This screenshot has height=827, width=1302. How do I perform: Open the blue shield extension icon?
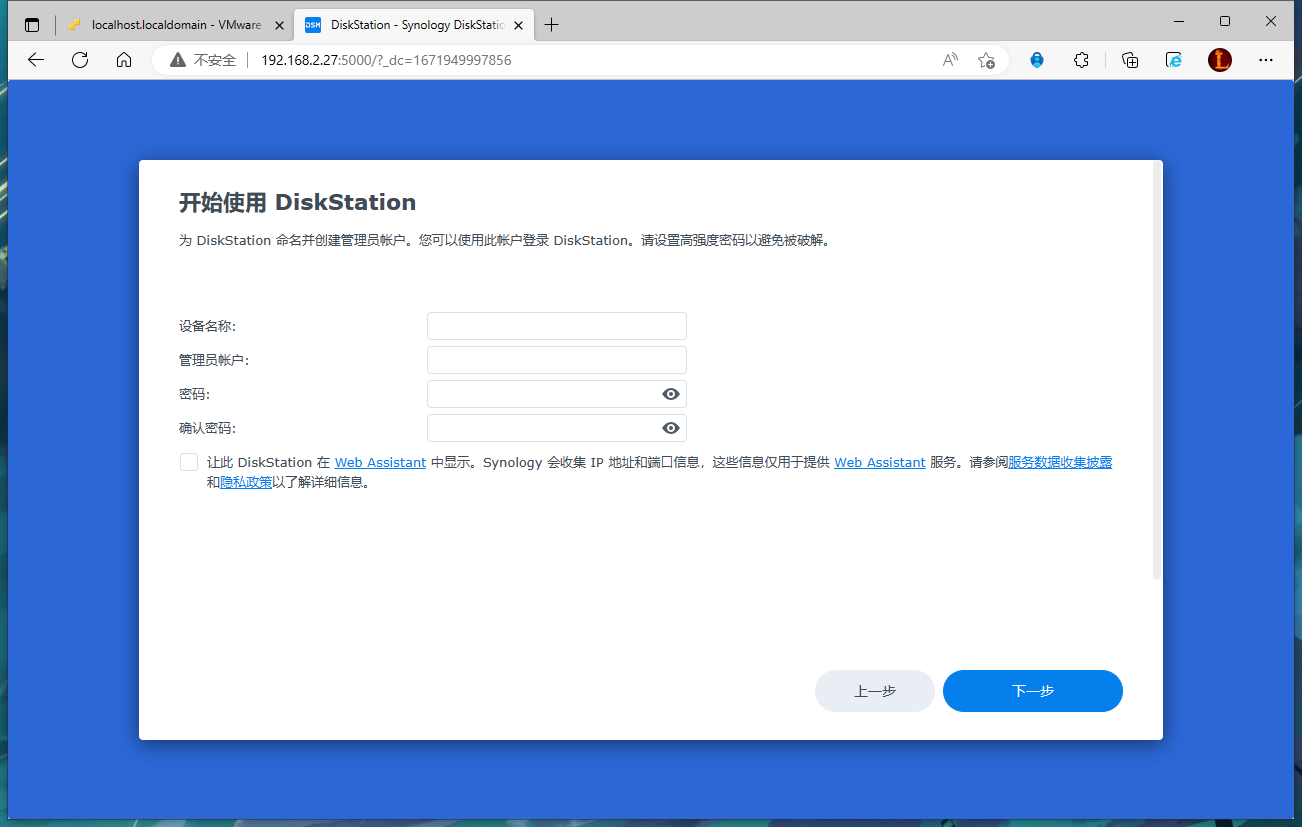(1037, 60)
